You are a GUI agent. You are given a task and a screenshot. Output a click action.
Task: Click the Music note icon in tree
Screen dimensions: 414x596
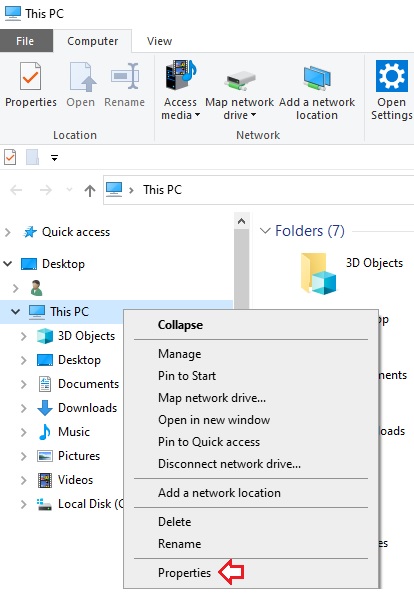[45, 432]
